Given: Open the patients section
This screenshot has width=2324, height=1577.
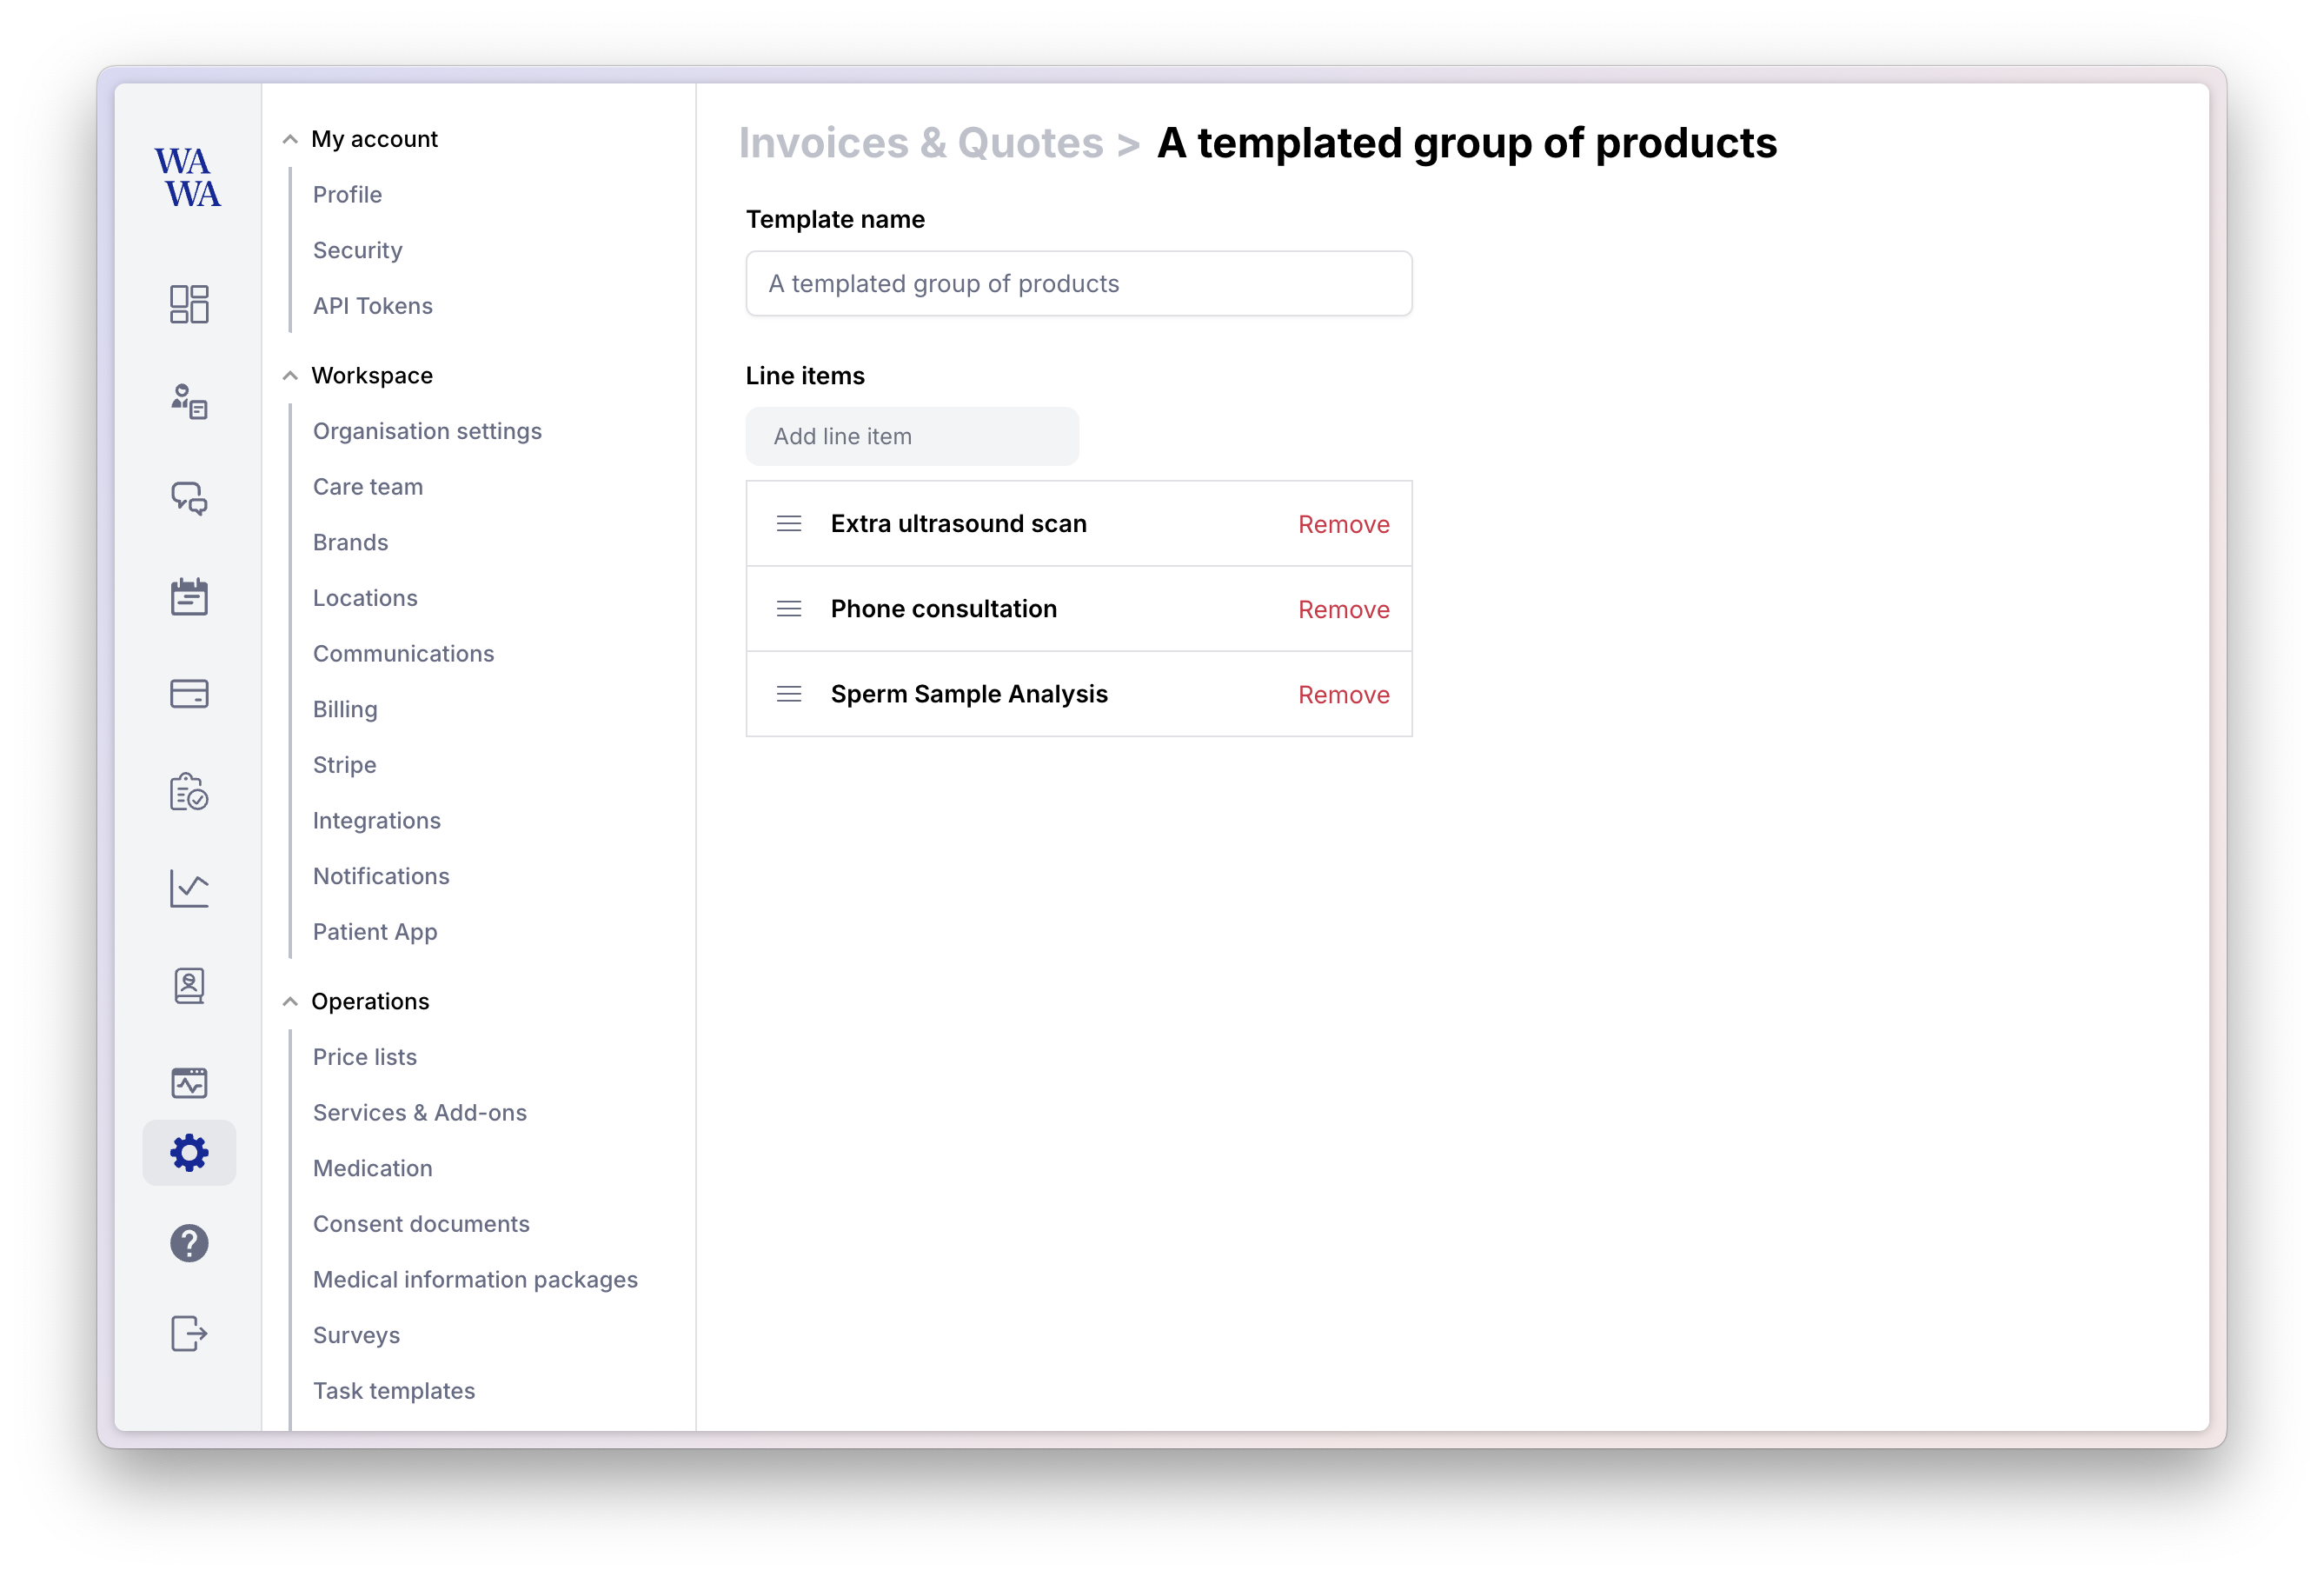Looking at the screenshot, I should click(189, 402).
